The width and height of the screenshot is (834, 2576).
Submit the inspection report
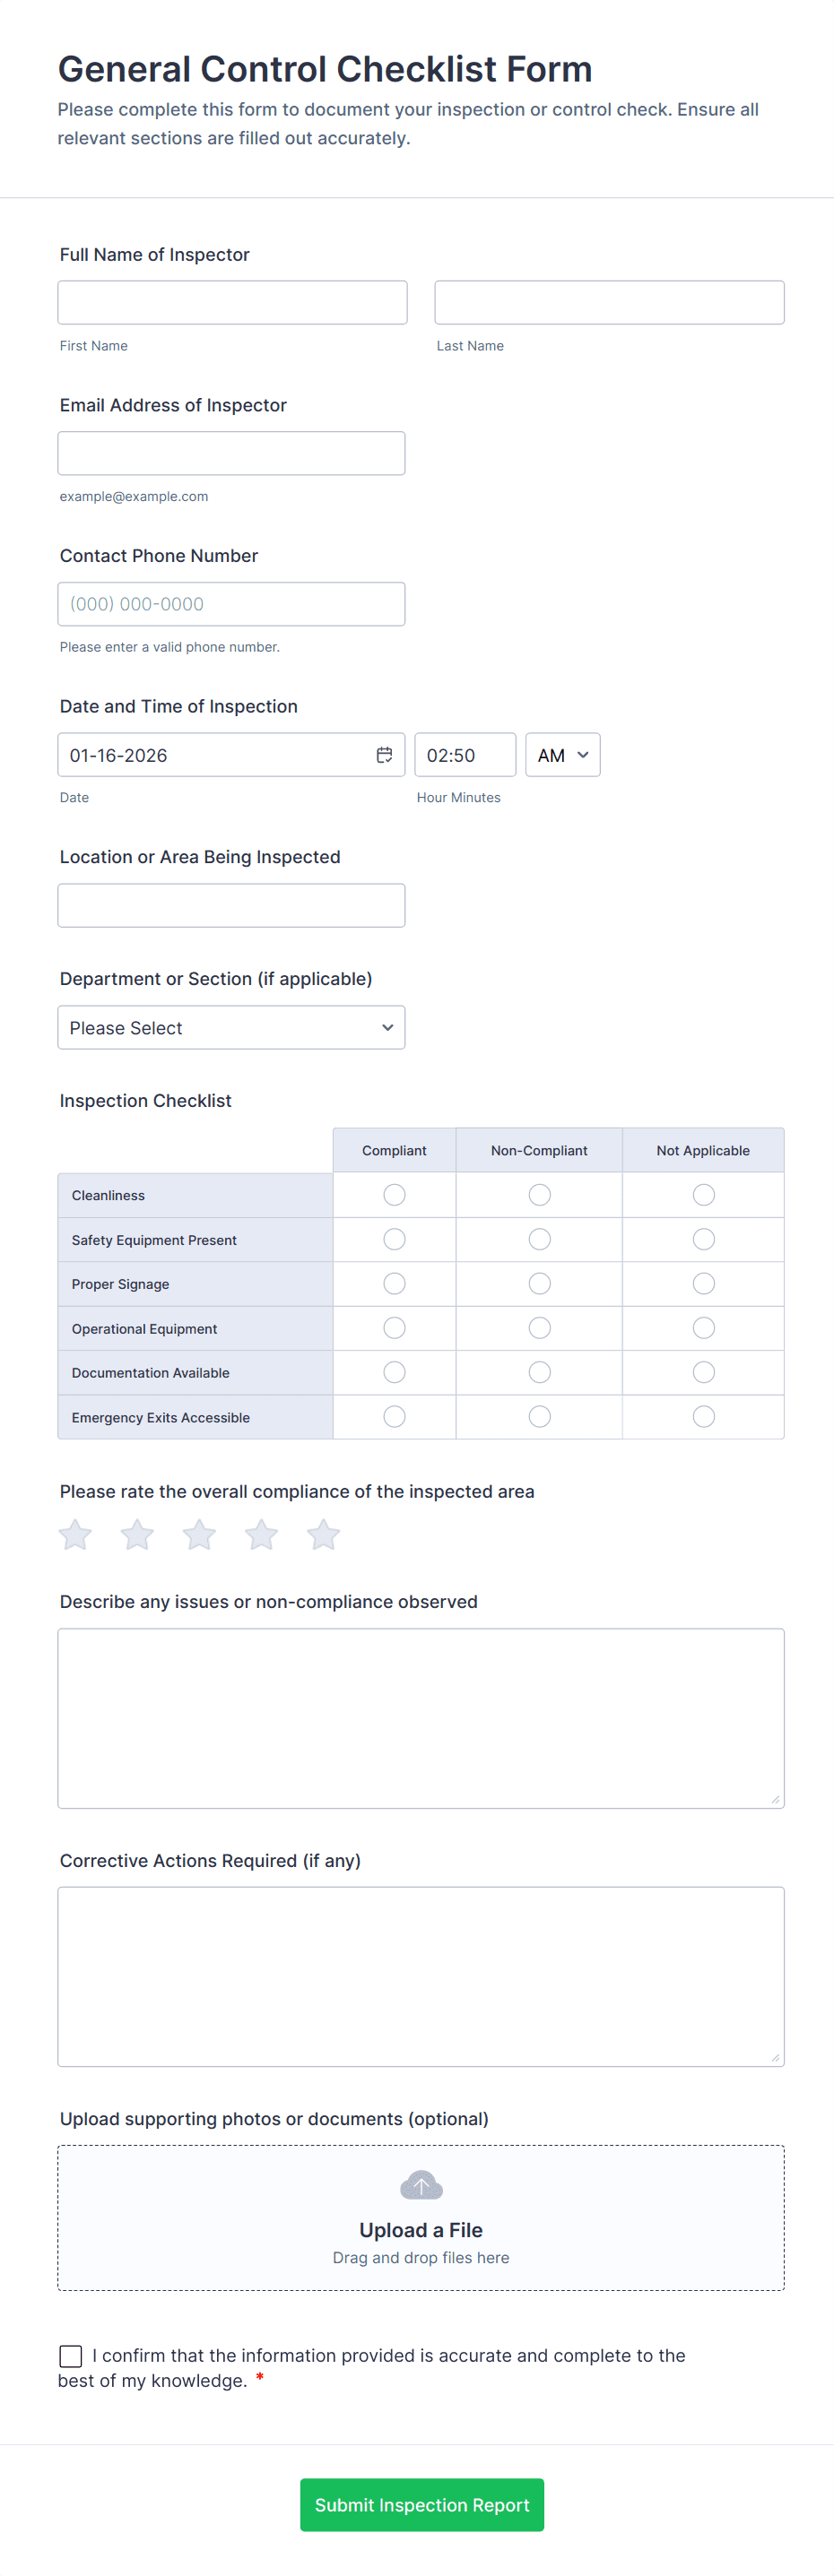pyautogui.click(x=422, y=2504)
